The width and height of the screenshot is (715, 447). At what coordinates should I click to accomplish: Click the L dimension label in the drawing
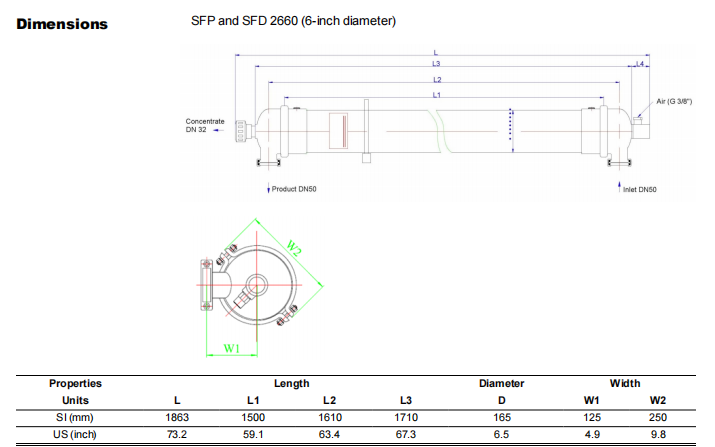(435, 53)
